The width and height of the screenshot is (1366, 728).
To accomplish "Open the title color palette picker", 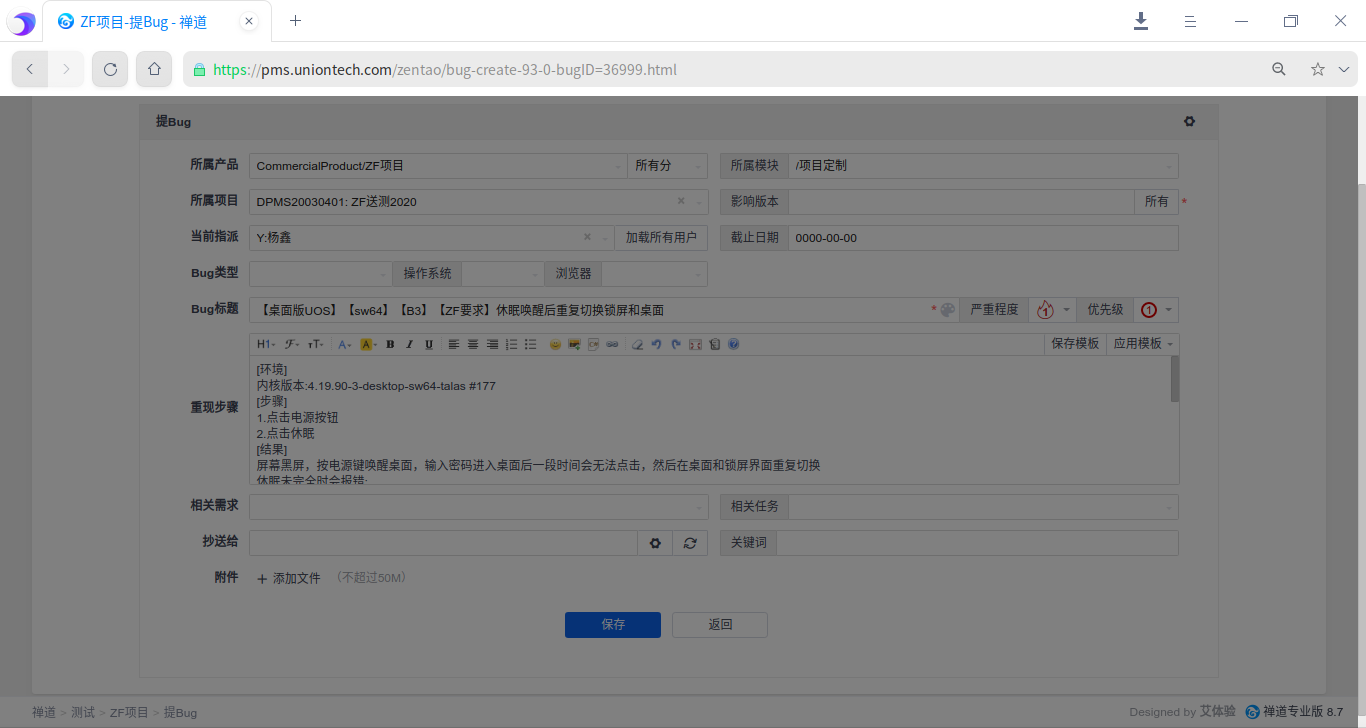I will [947, 310].
